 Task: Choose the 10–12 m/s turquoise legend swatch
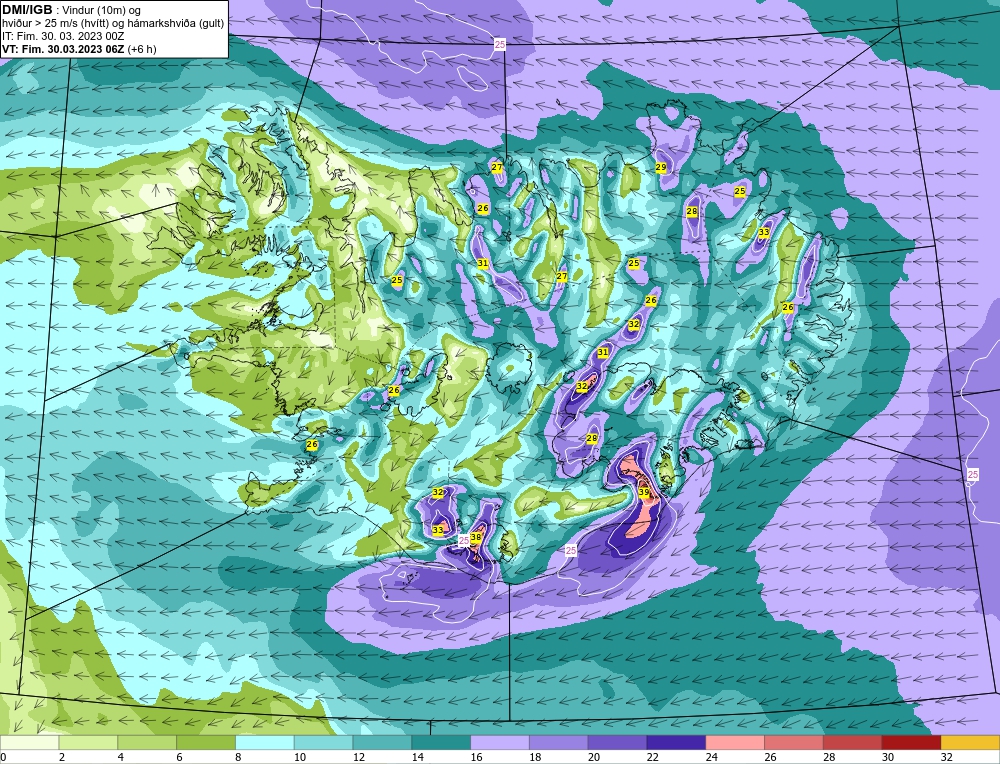coord(323,743)
